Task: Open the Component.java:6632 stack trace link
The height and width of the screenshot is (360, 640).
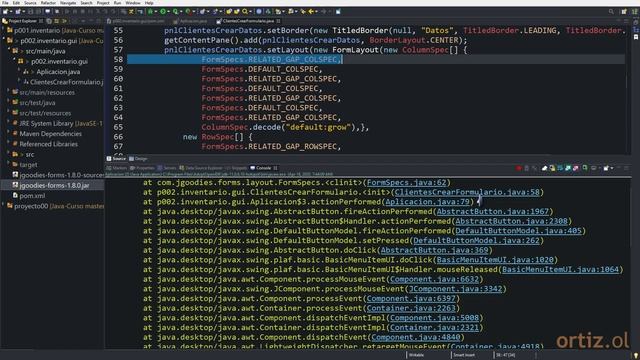Action: (434, 279)
